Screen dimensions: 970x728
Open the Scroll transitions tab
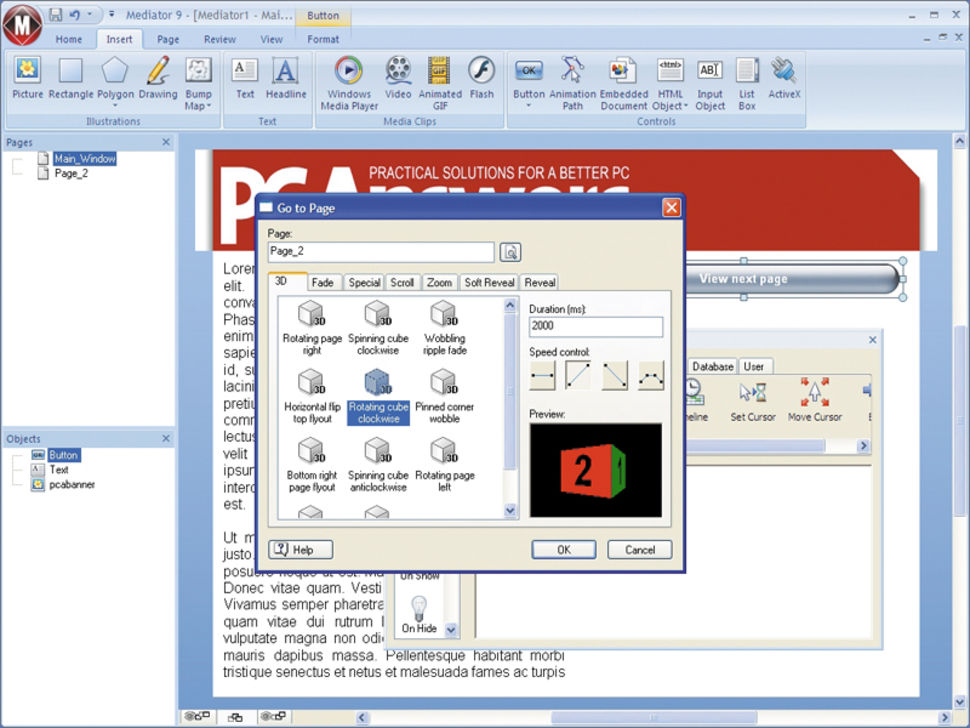tap(402, 283)
